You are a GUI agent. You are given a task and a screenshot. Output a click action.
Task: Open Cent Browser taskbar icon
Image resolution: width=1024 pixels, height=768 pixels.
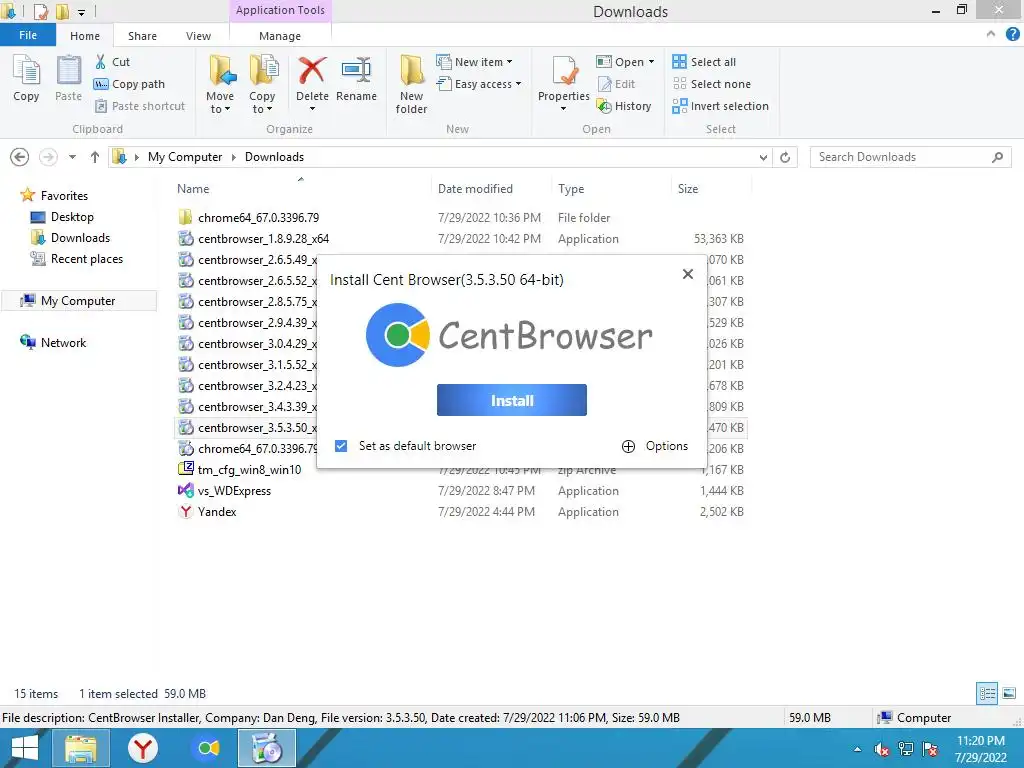(x=208, y=748)
